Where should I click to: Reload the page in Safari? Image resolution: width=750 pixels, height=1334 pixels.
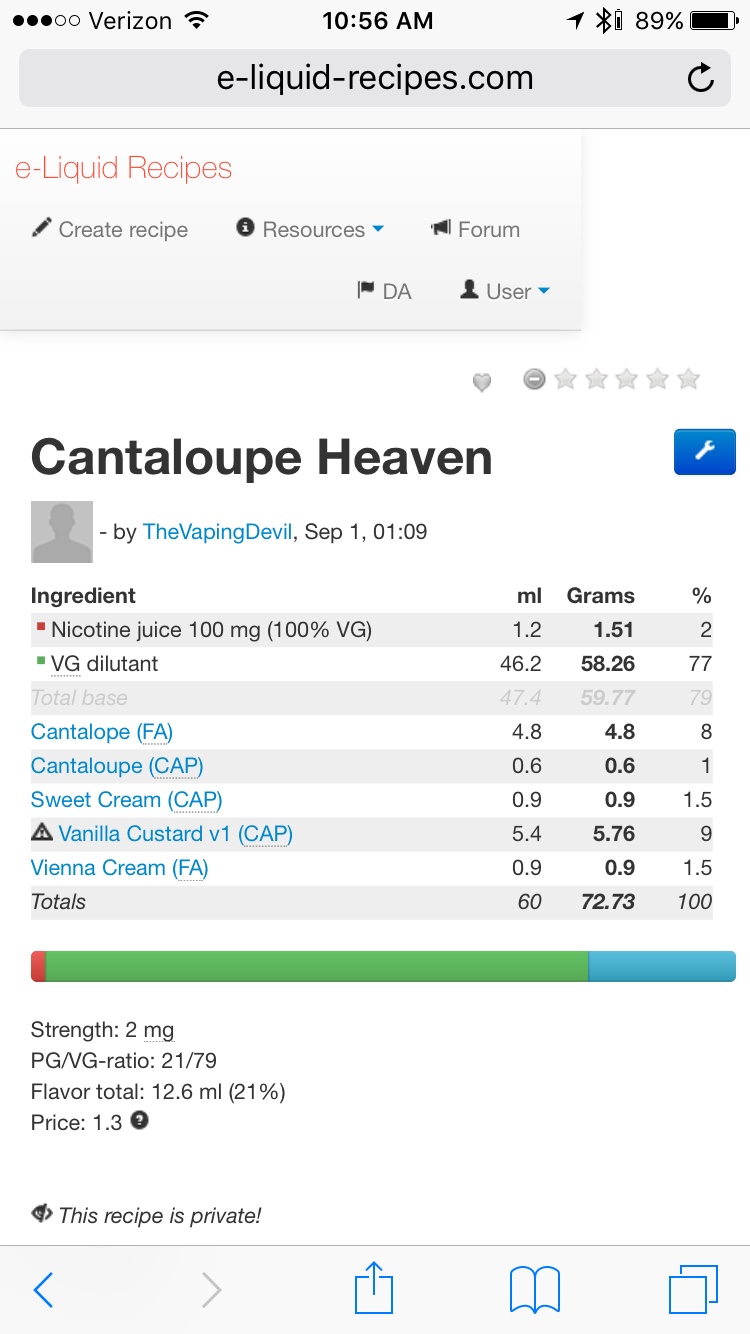coord(701,78)
